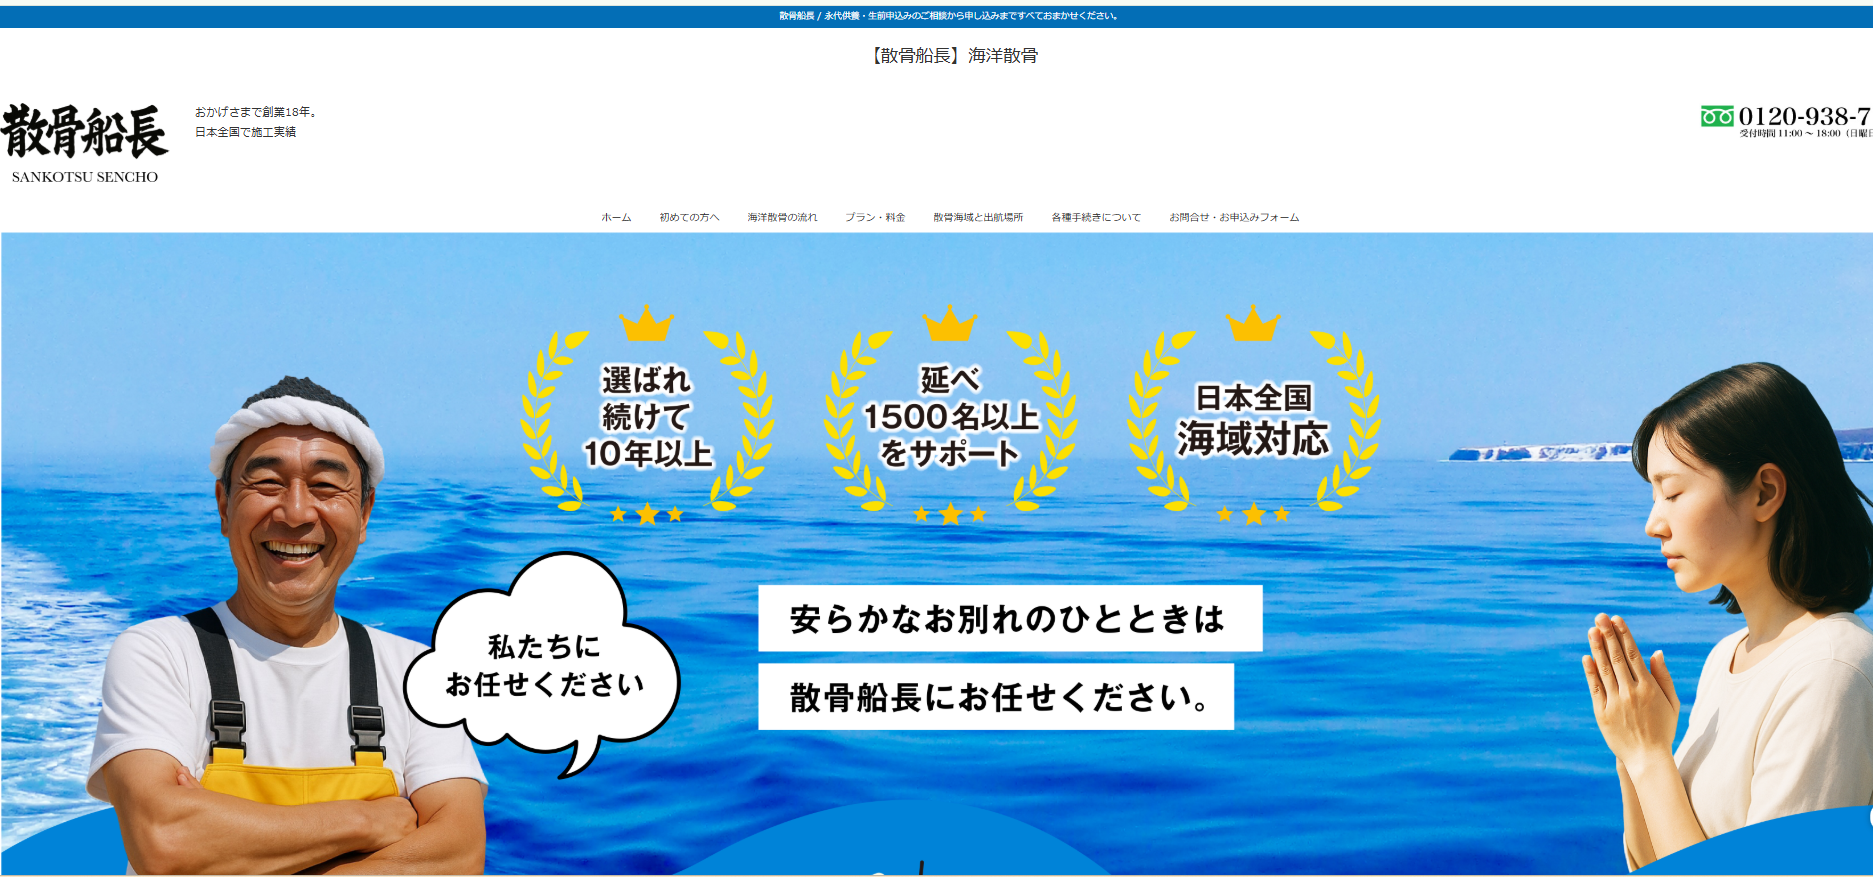Open the お問合せ・お申込みフォーム link

click(1234, 217)
